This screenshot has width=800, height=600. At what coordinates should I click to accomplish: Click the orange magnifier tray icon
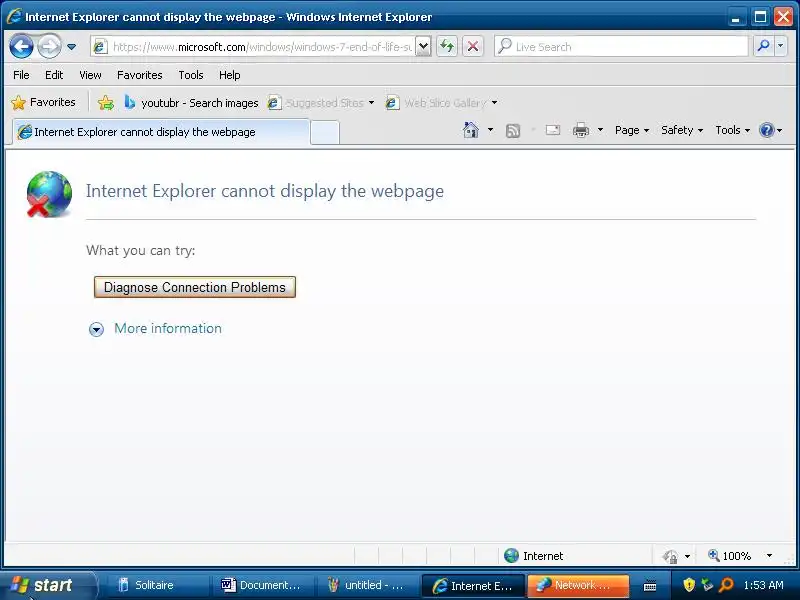[x=726, y=585]
